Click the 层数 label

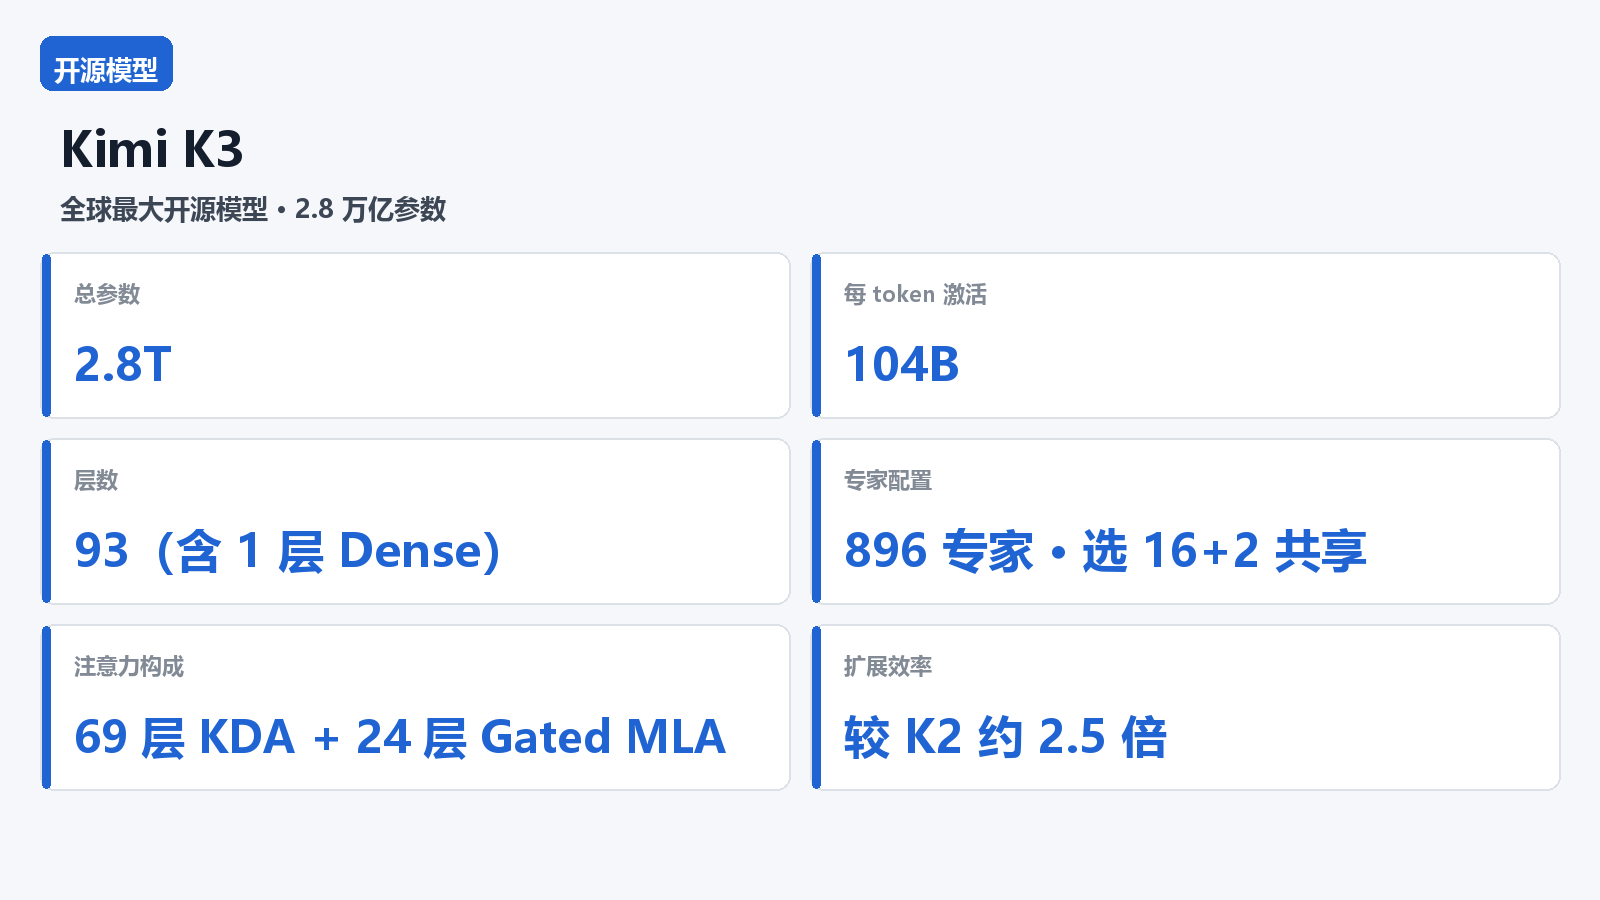96,480
